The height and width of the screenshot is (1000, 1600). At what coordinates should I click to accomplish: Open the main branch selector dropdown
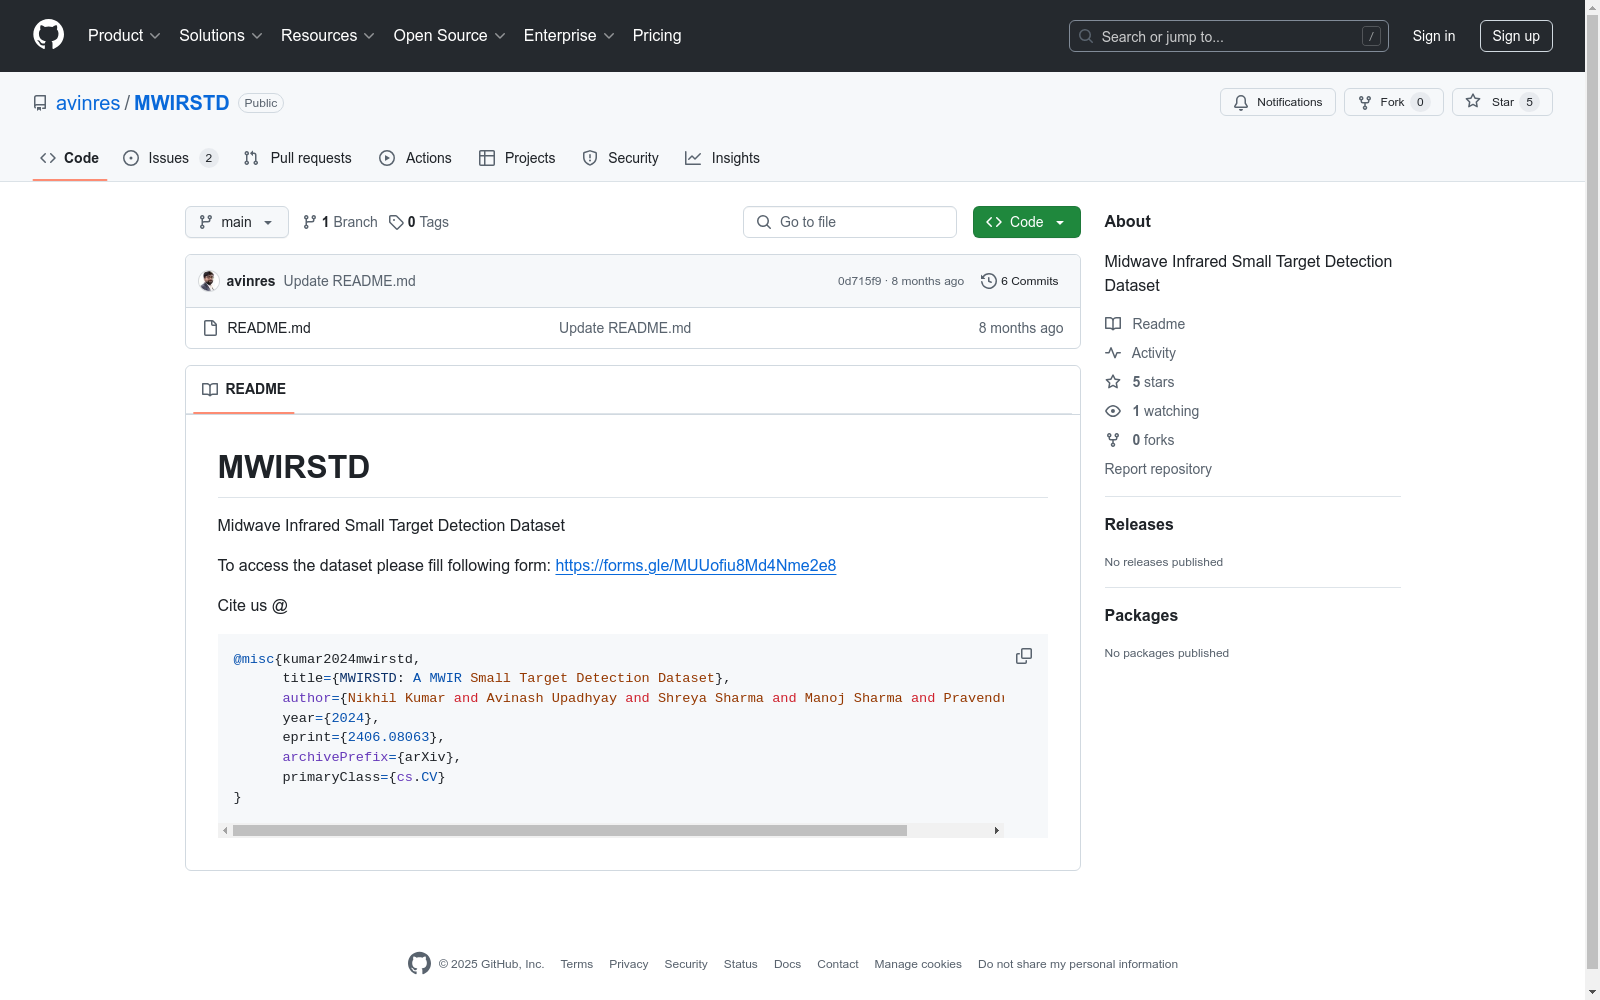(237, 222)
